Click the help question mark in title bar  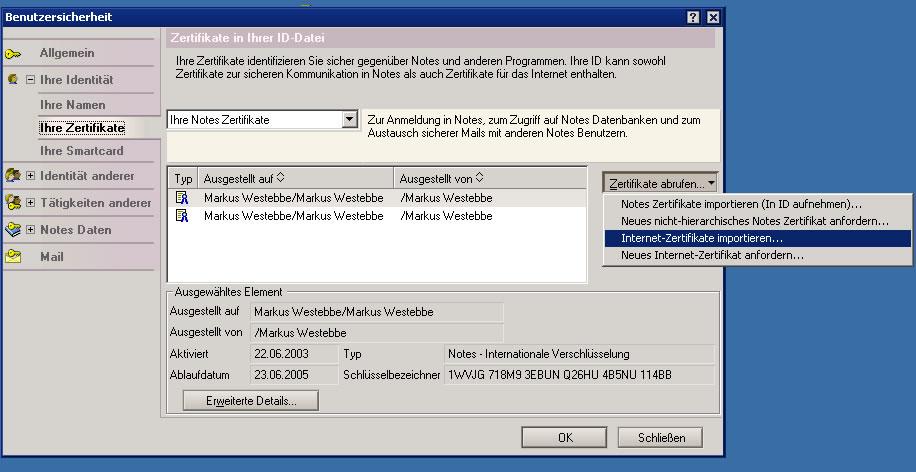[x=693, y=18]
